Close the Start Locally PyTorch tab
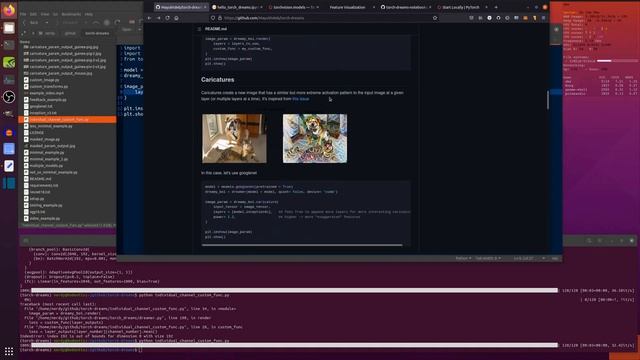The height and width of the screenshot is (360, 640). [486, 7]
